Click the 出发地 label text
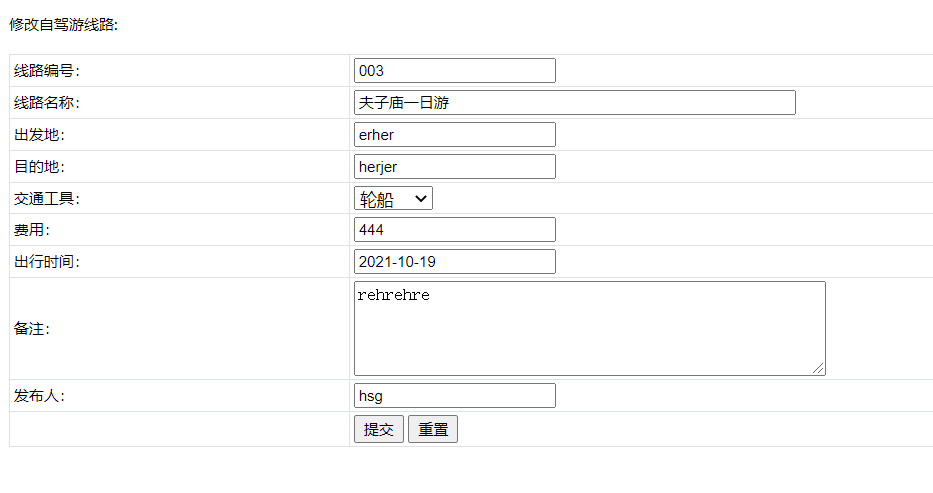Viewport: 933px width, 493px height. click(39, 135)
